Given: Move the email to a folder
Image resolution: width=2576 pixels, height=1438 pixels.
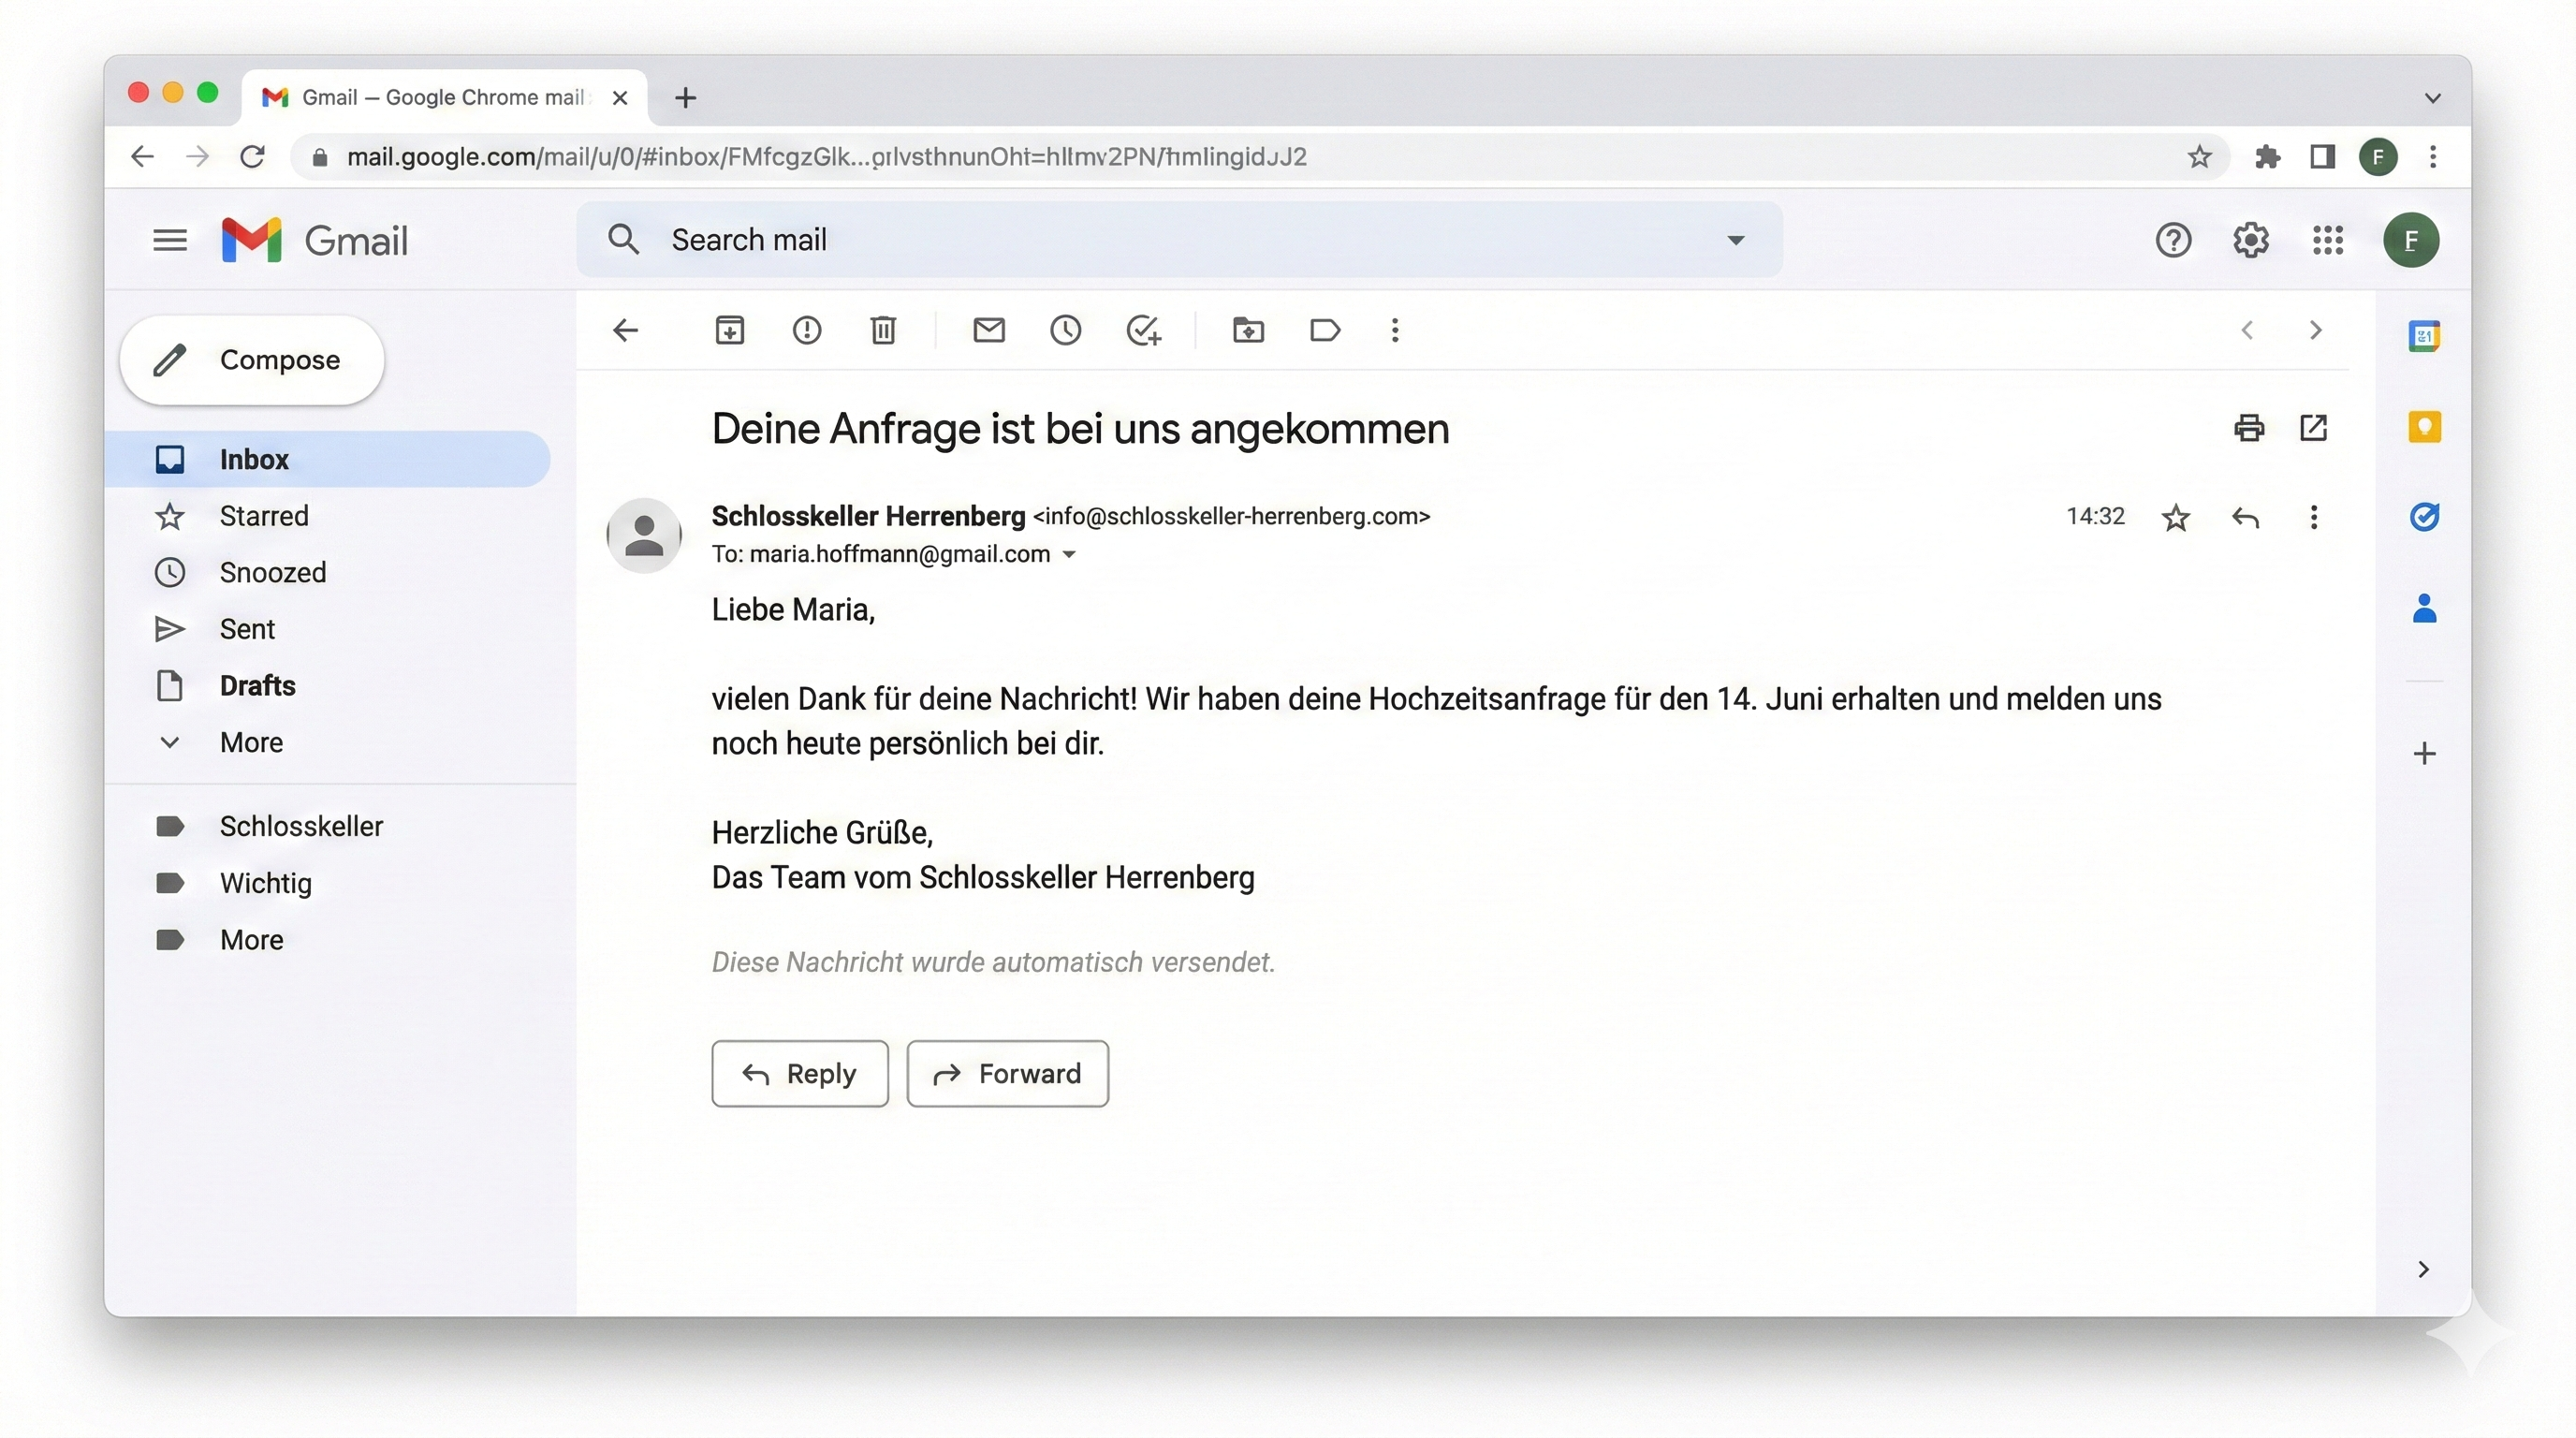Looking at the screenshot, I should coord(1247,330).
